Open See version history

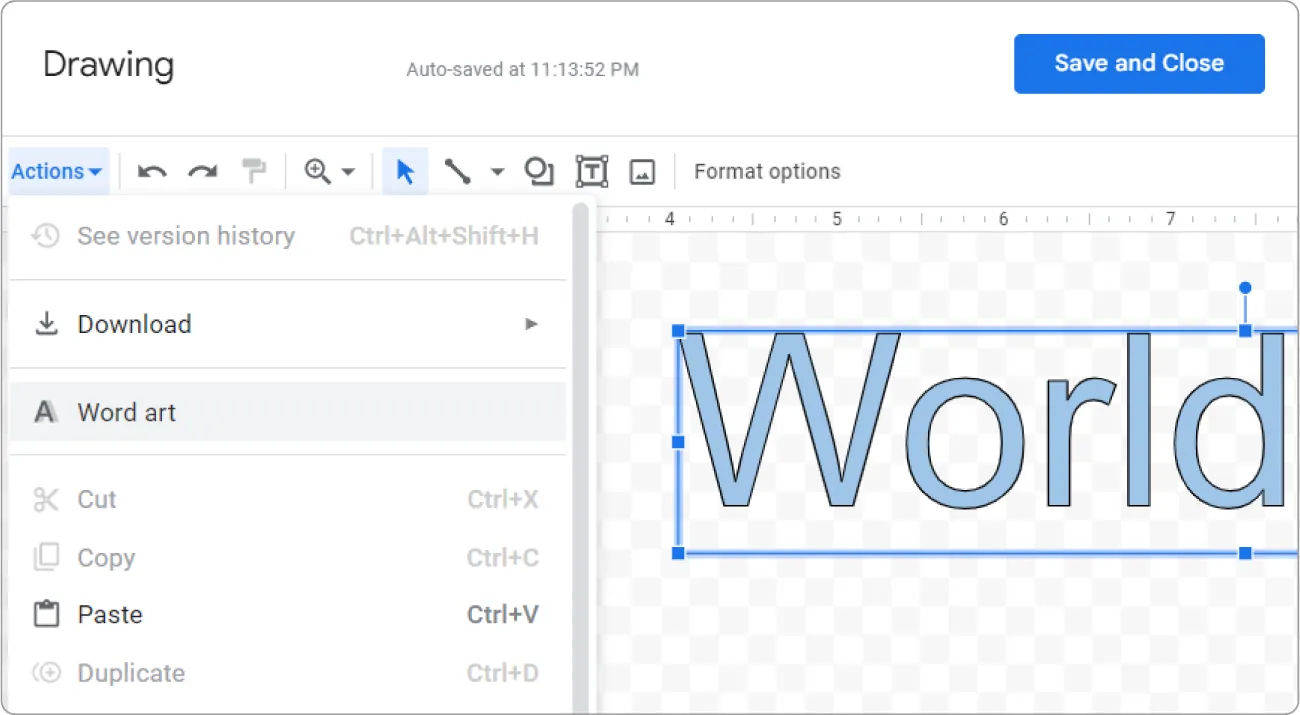(x=186, y=236)
